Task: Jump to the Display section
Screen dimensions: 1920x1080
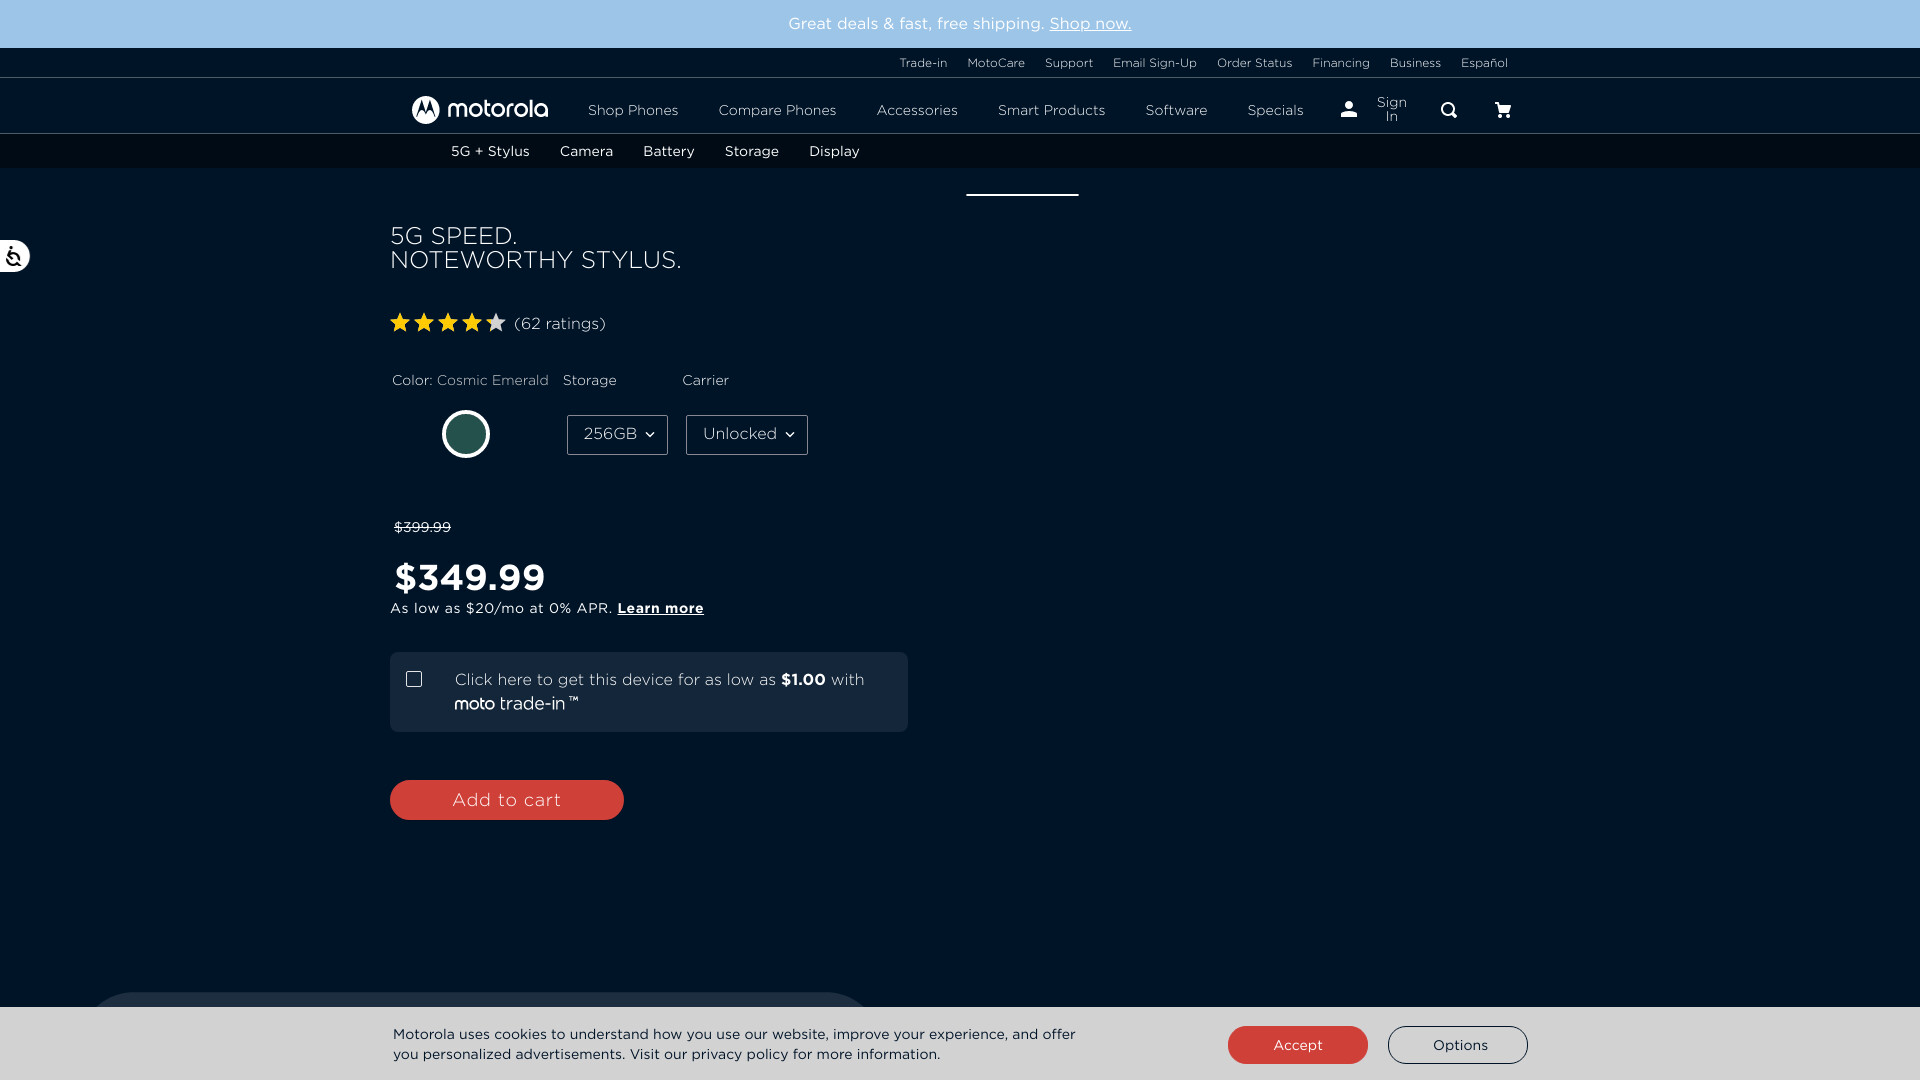Action: tap(834, 151)
